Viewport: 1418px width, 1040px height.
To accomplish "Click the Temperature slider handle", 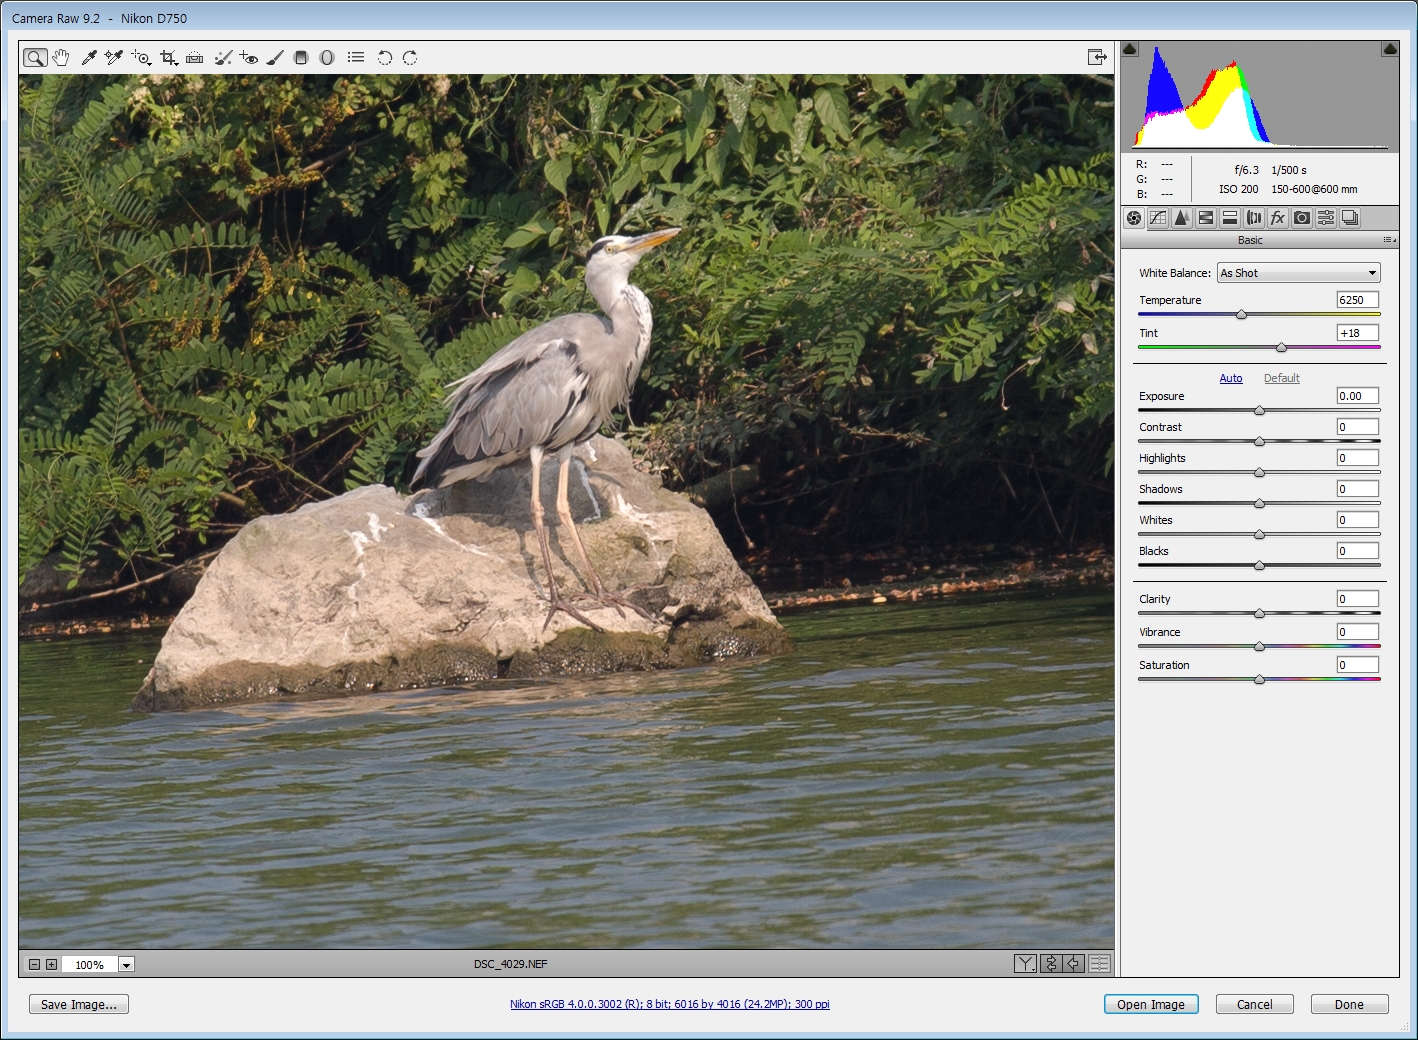I will point(1241,315).
